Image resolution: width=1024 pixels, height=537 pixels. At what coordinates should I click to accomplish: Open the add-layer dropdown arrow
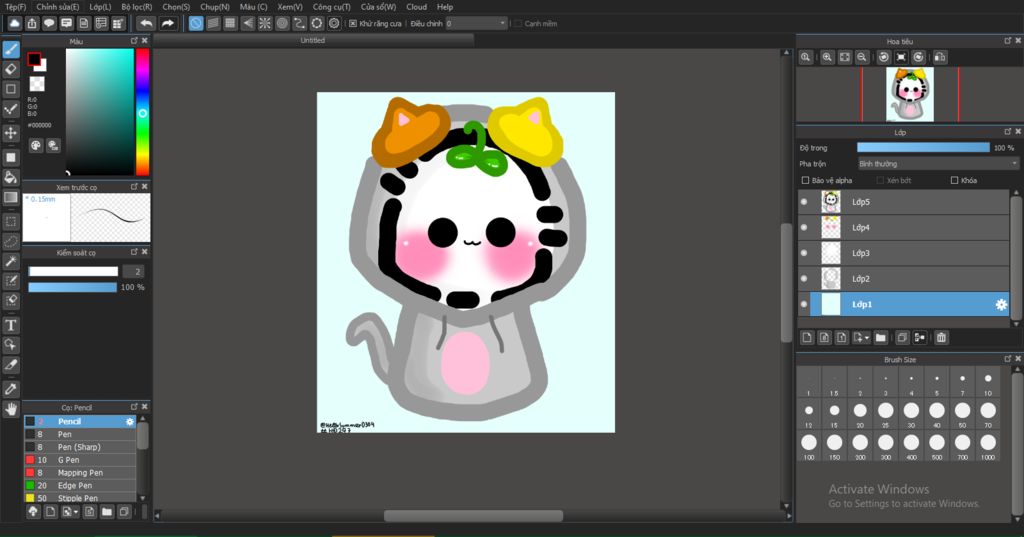867,338
